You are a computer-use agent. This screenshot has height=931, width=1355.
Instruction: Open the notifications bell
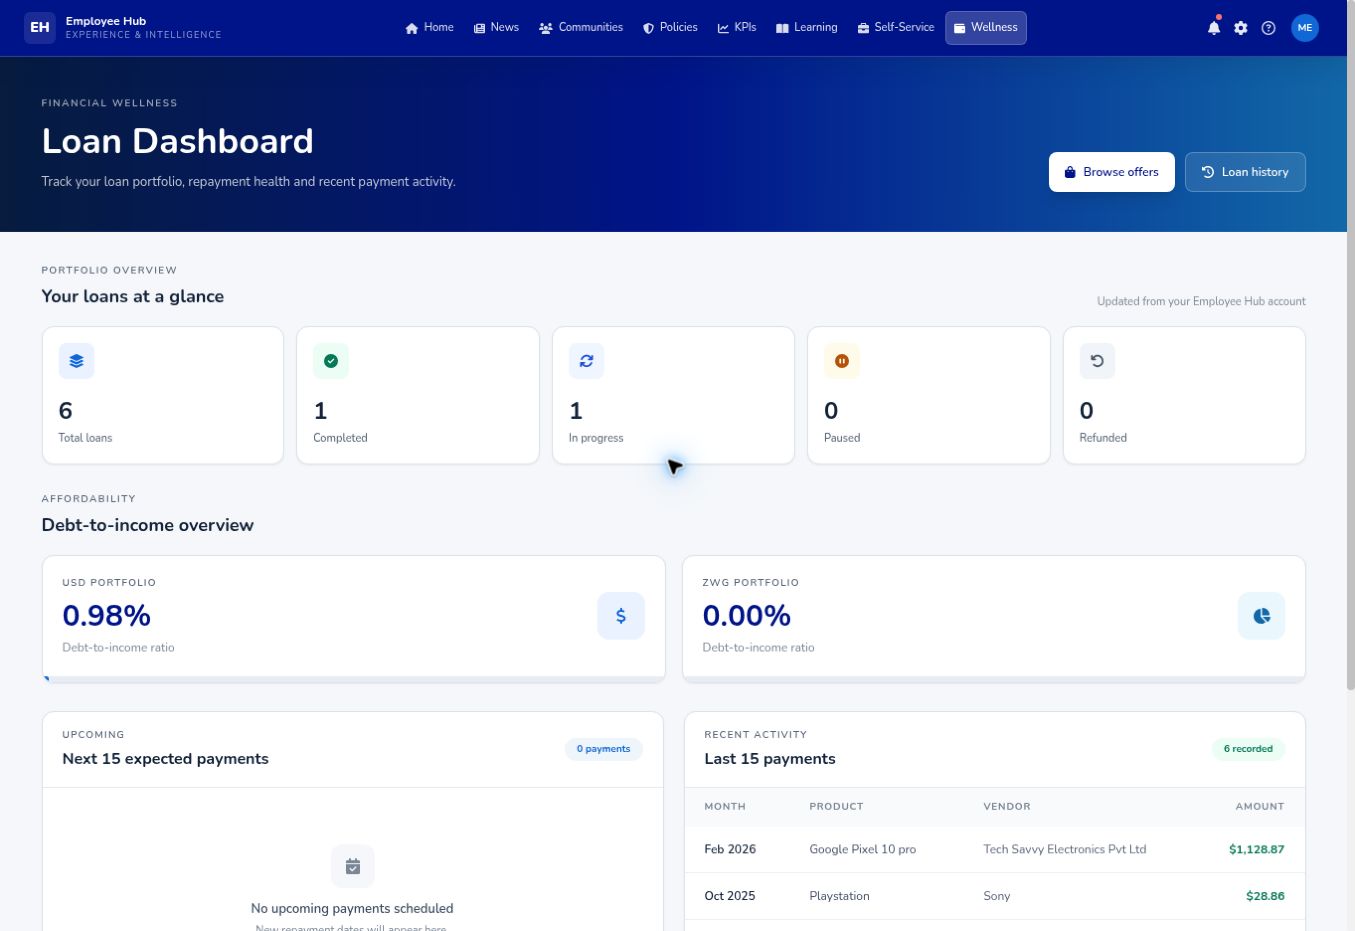coord(1213,28)
